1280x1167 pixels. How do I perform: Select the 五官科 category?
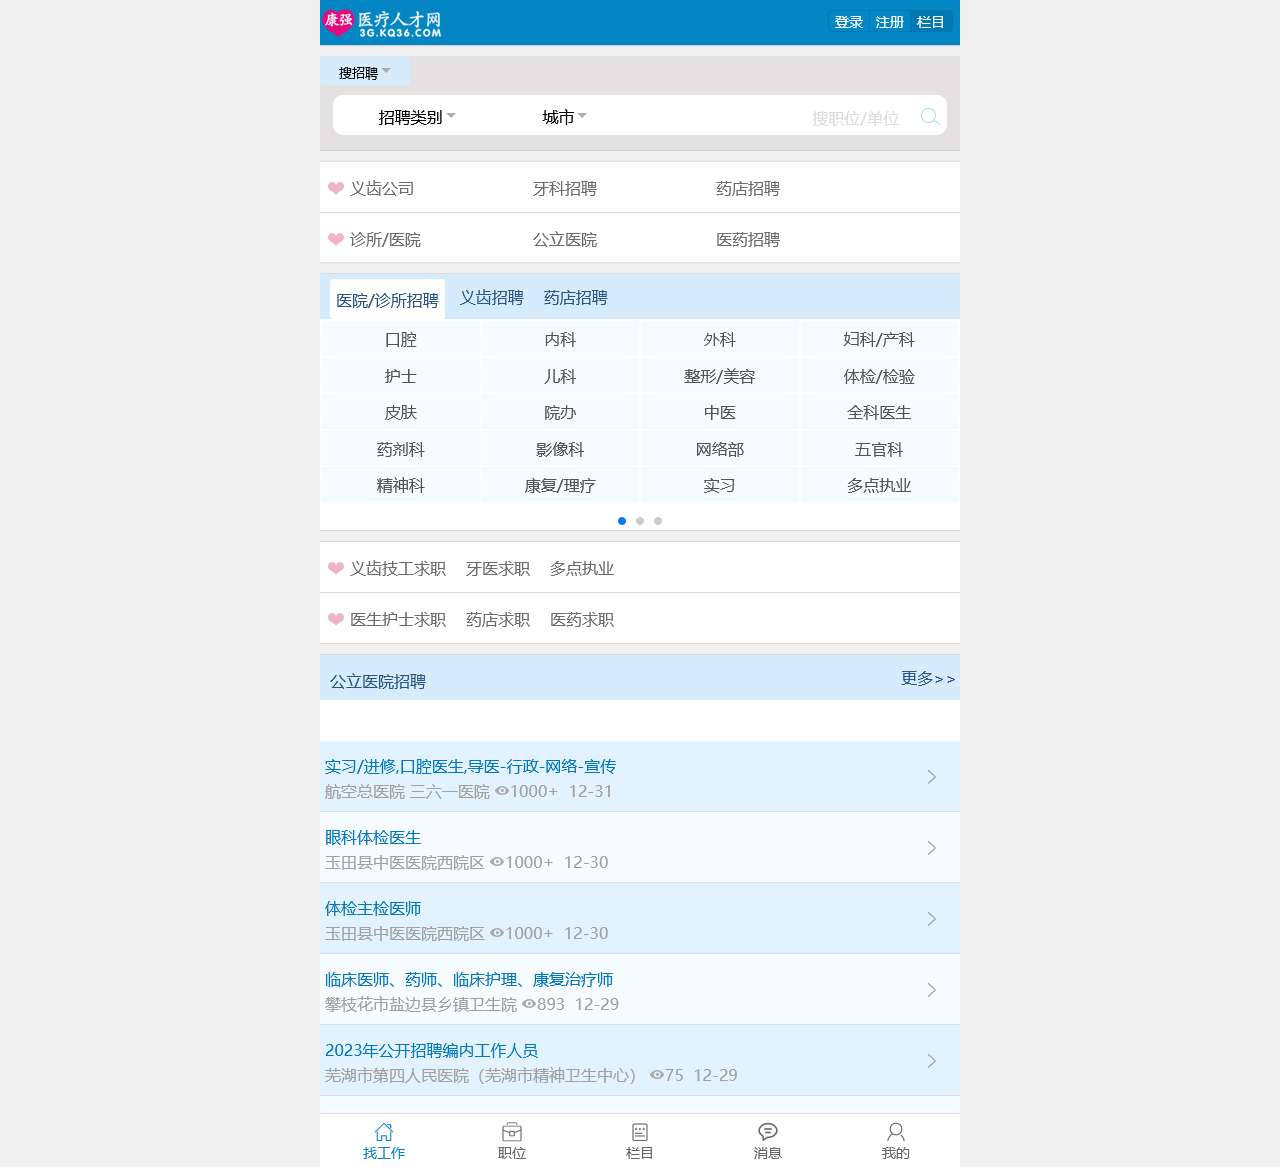(x=879, y=450)
